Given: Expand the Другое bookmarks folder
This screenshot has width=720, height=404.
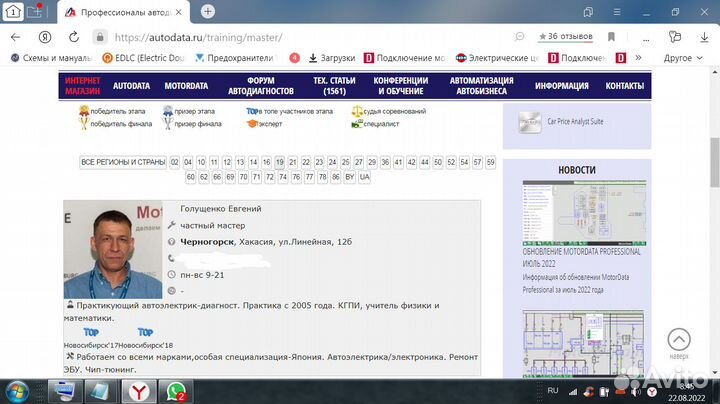Looking at the screenshot, I should click(683, 58).
